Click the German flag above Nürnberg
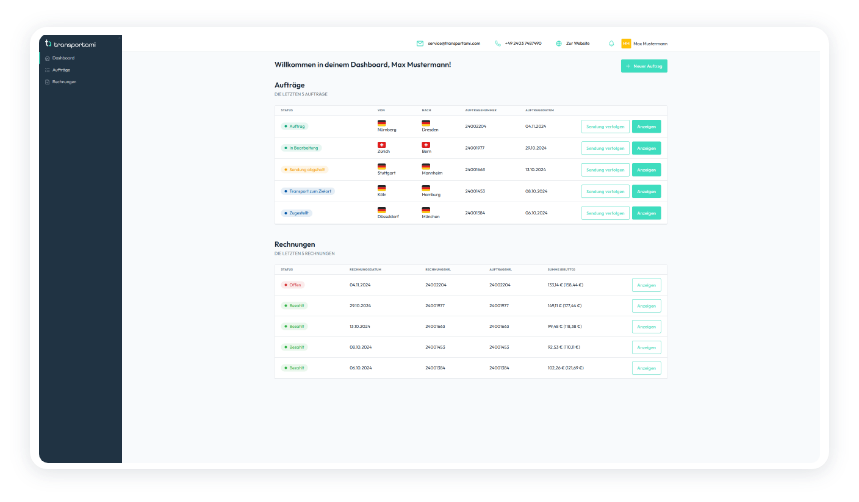This screenshot has height=502, width=859. click(382, 123)
